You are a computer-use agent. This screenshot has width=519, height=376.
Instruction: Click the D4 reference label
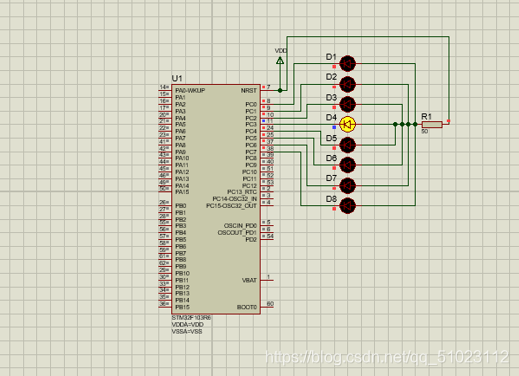click(331, 117)
